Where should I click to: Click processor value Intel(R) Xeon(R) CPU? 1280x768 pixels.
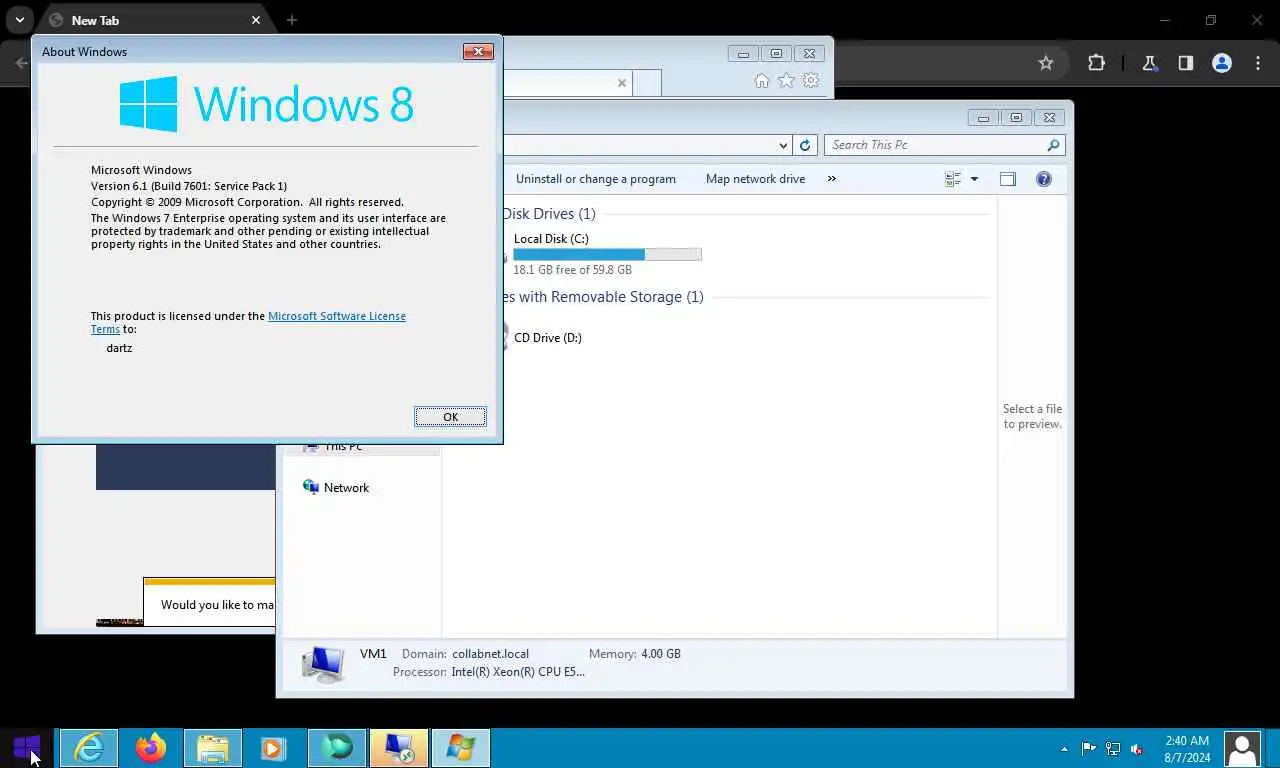[518, 672]
